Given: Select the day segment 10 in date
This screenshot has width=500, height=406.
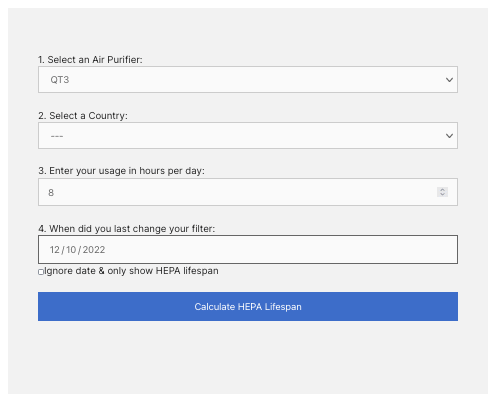Looking at the screenshot, I should click(71, 250).
